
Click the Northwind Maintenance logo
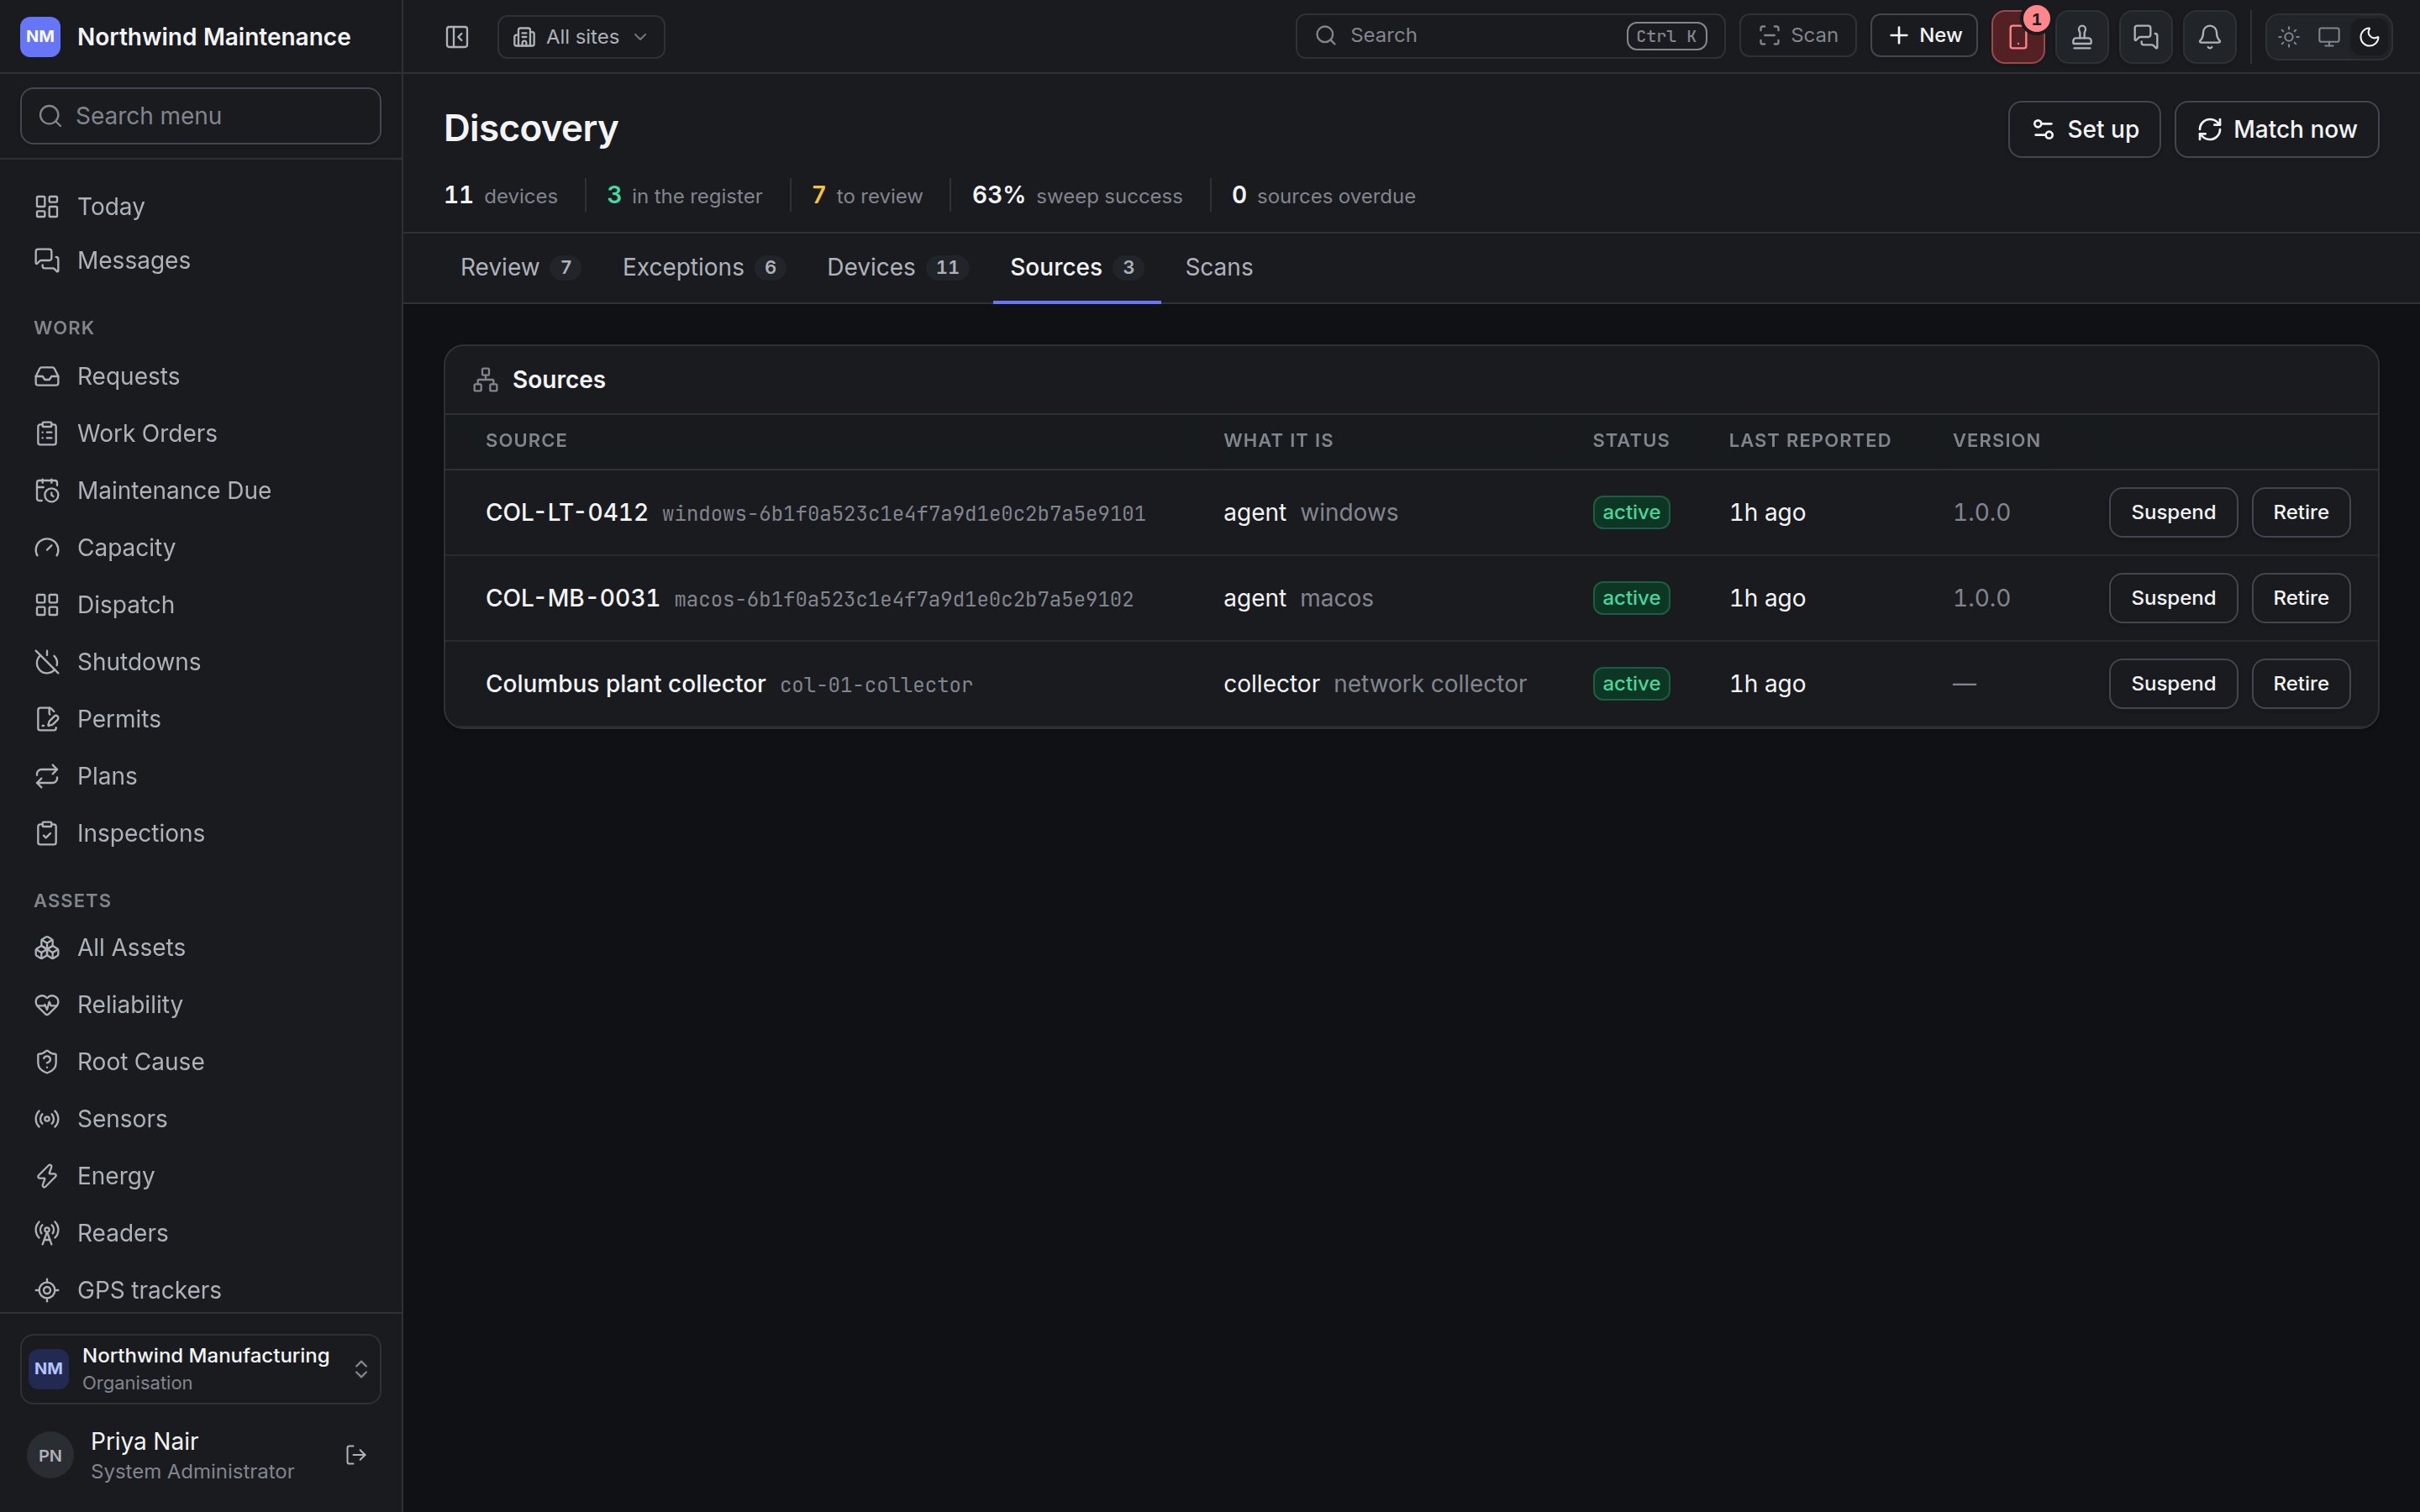(x=40, y=37)
